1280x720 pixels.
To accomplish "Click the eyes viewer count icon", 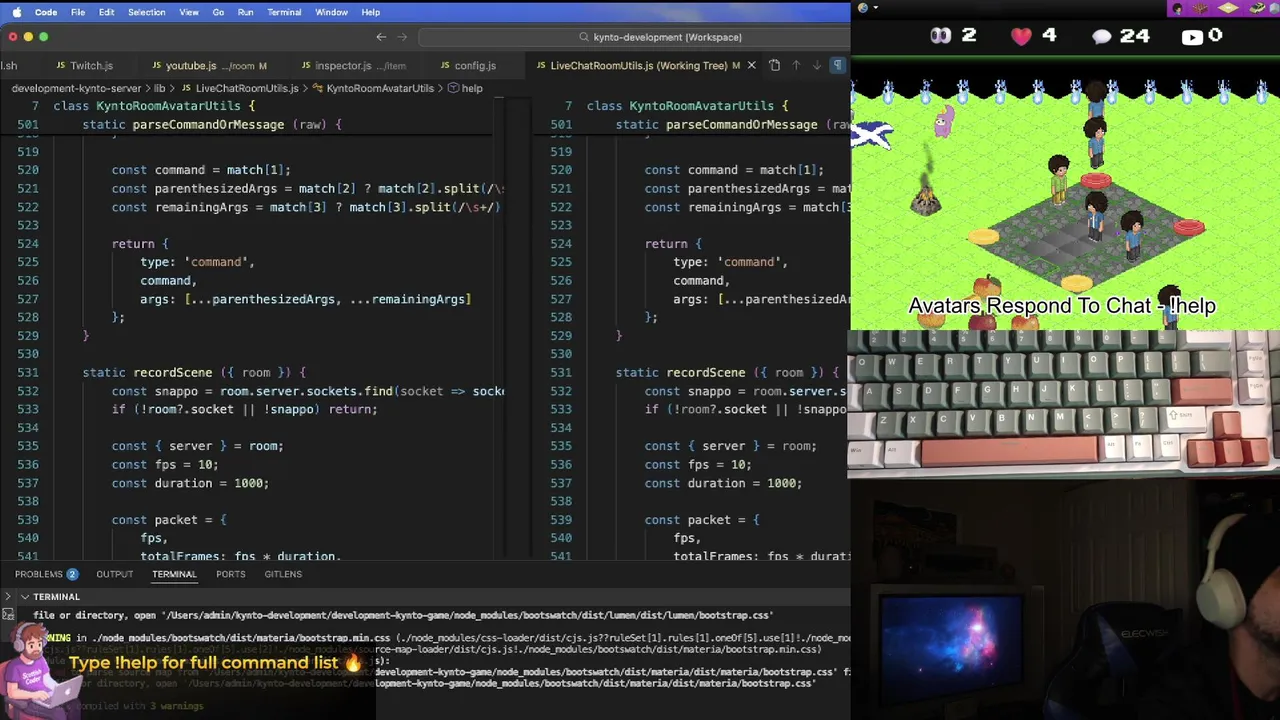I will pos(941,36).
